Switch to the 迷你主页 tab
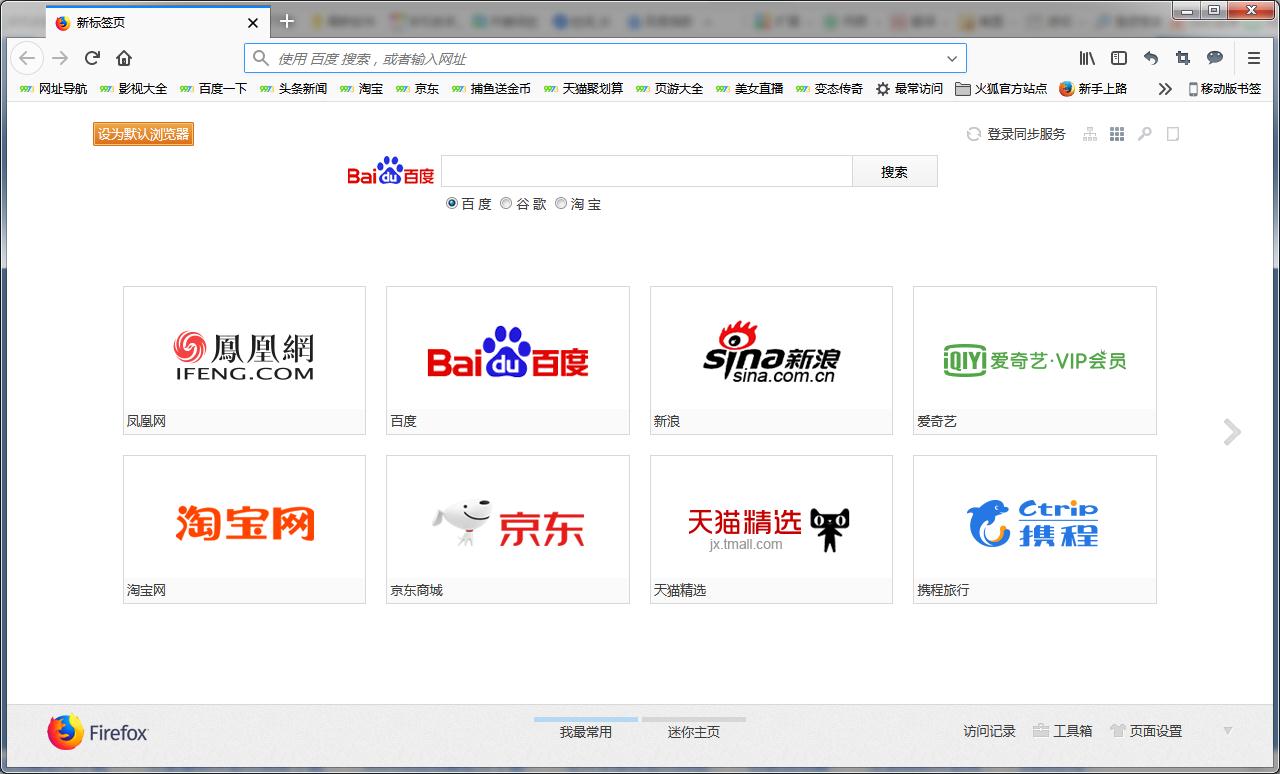Viewport: 1280px width, 774px height. pyautogui.click(x=694, y=731)
